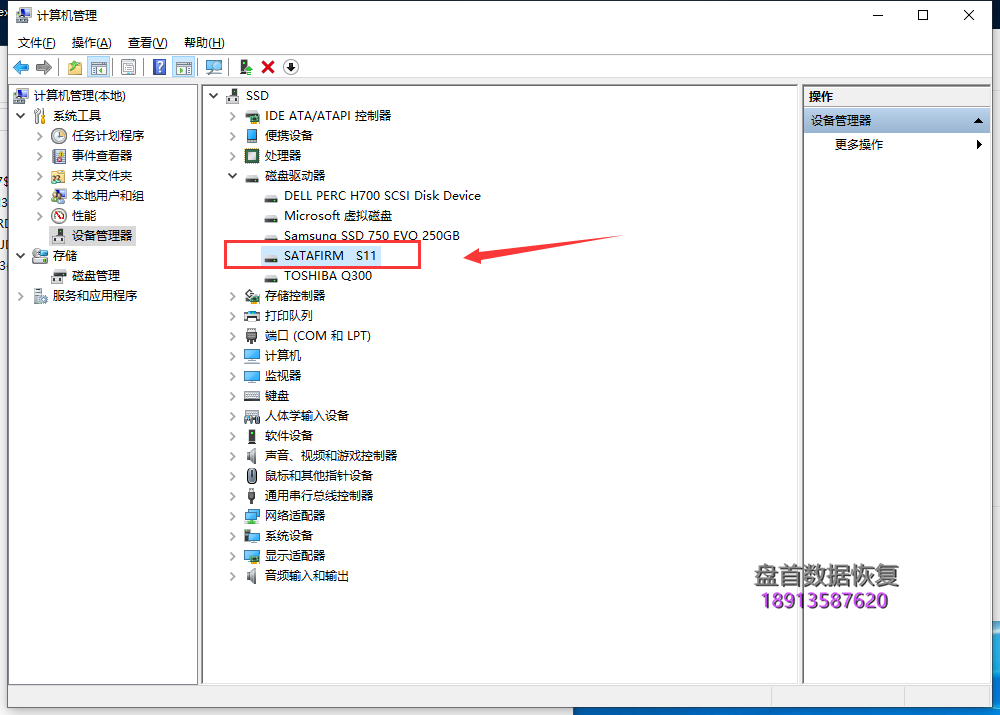This screenshot has width=1000, height=715.
Task: Open 磁盘管理 in left tree
Action: 96,276
